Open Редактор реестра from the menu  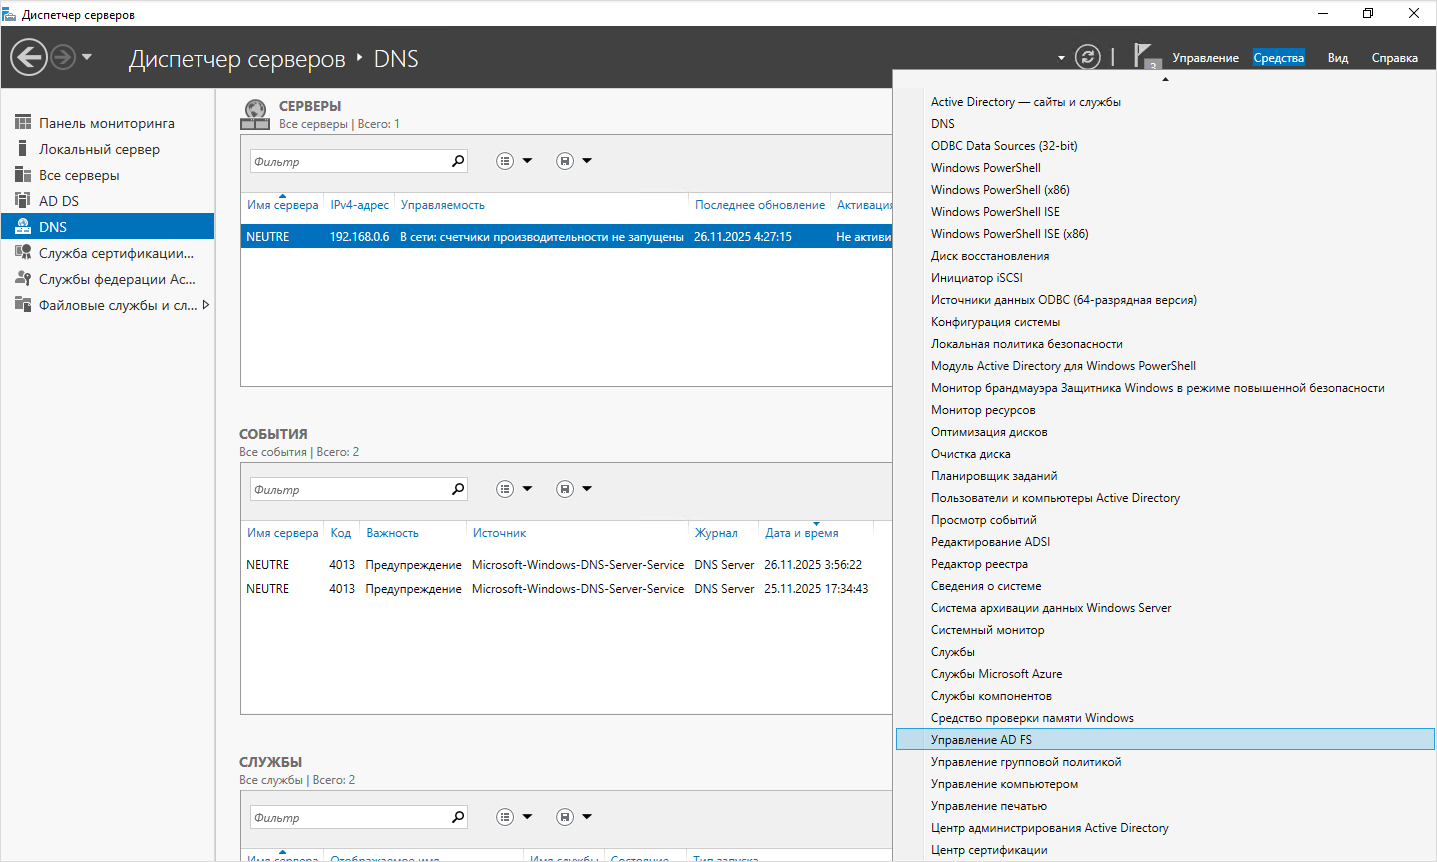coord(979,564)
